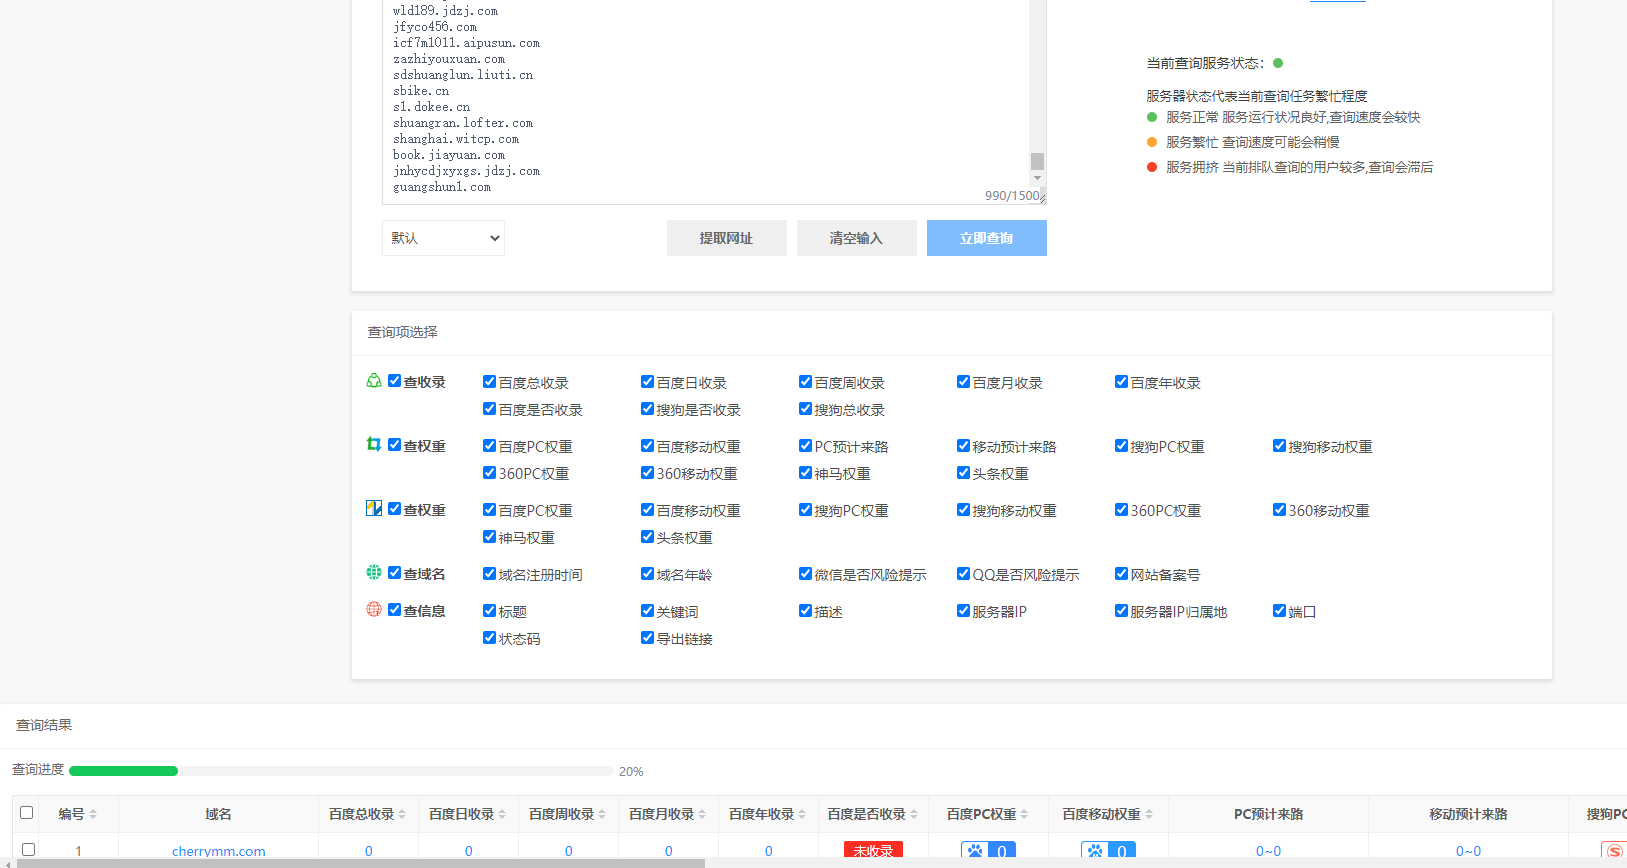Click Baidu paw badge in 百度PC权重 cell
Screen dimensions: 1627x868
coord(988,851)
